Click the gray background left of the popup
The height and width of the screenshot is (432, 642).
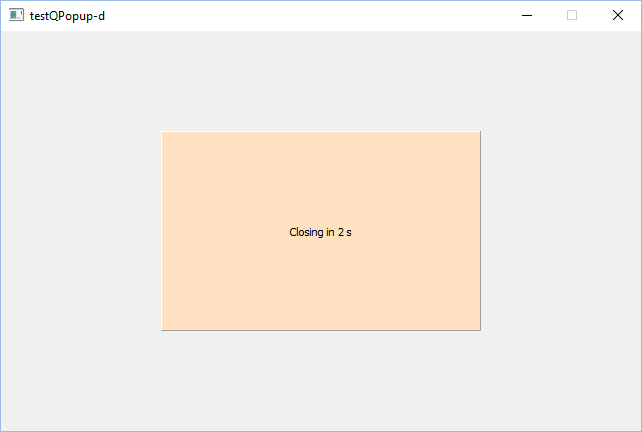[80, 230]
